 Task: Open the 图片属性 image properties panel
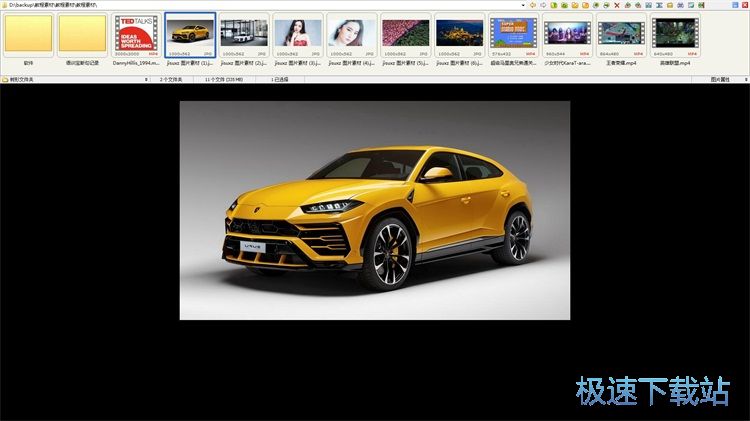[x=720, y=79]
